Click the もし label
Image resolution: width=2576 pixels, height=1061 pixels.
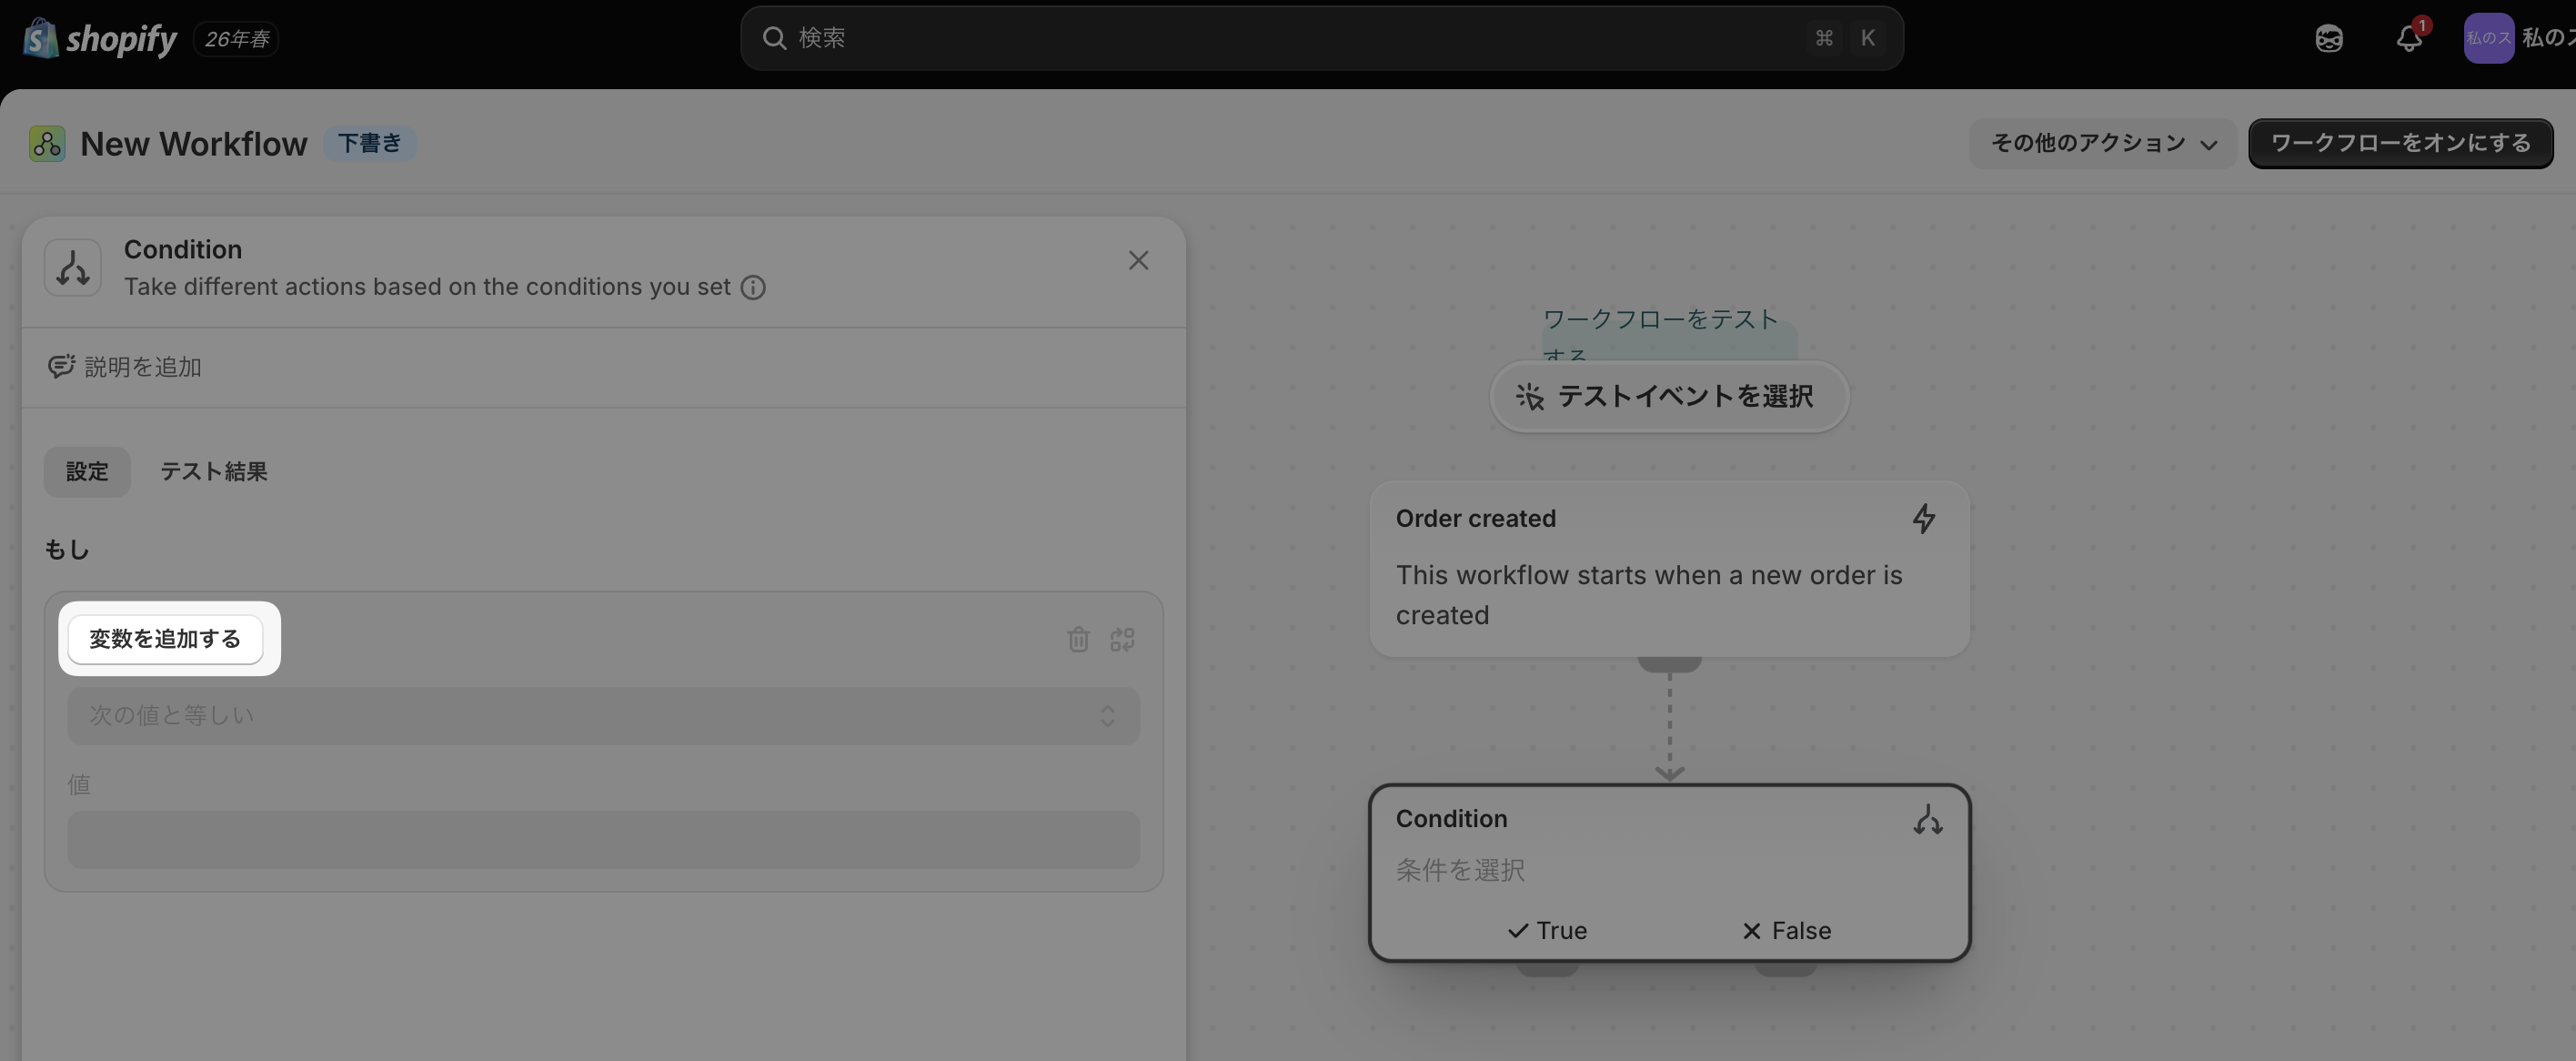click(67, 550)
